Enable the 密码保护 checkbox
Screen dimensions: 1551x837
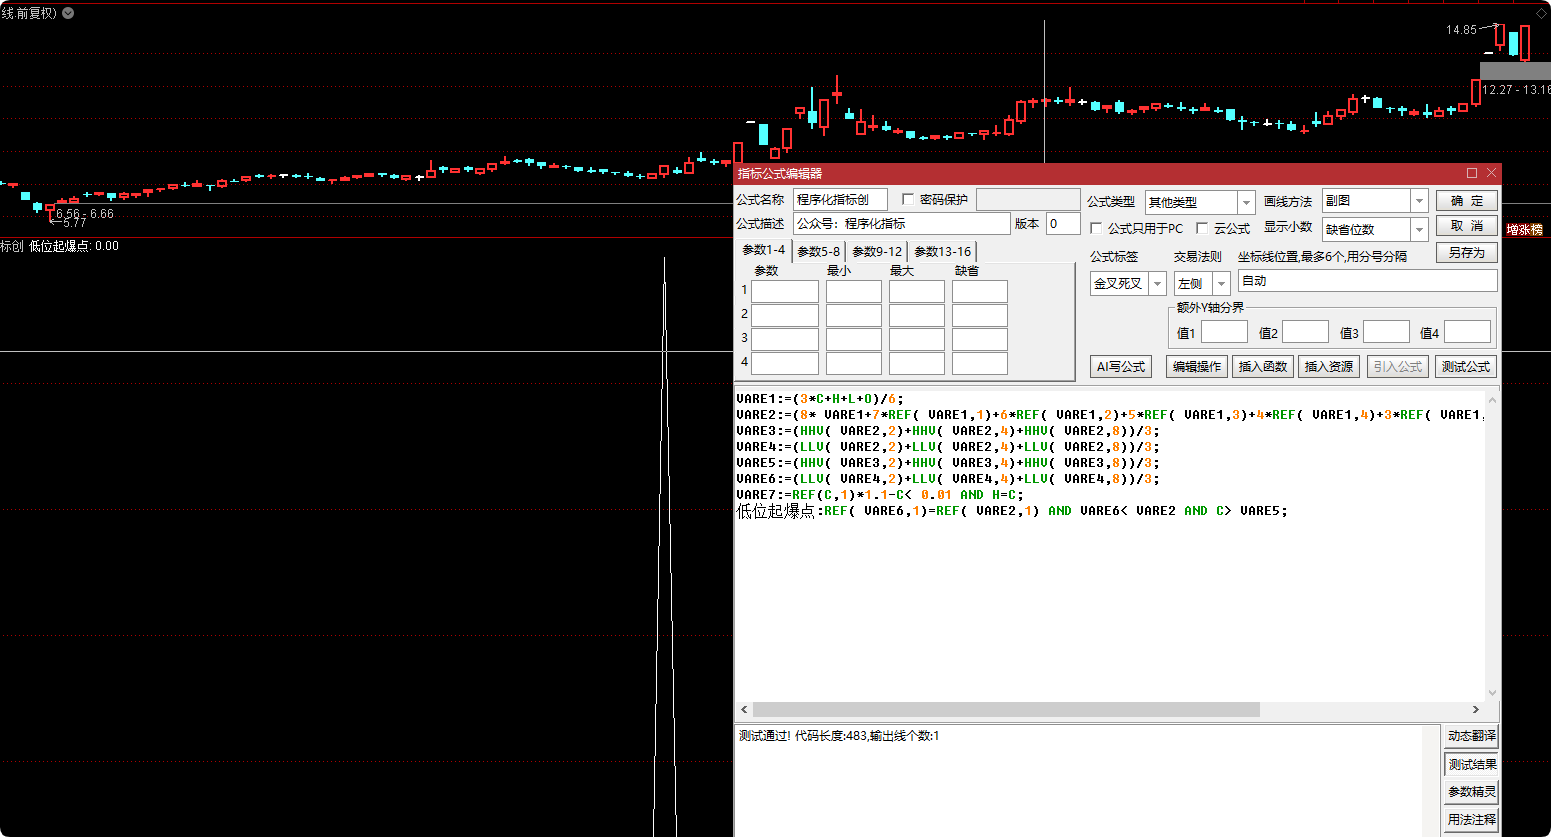pyautogui.click(x=908, y=200)
